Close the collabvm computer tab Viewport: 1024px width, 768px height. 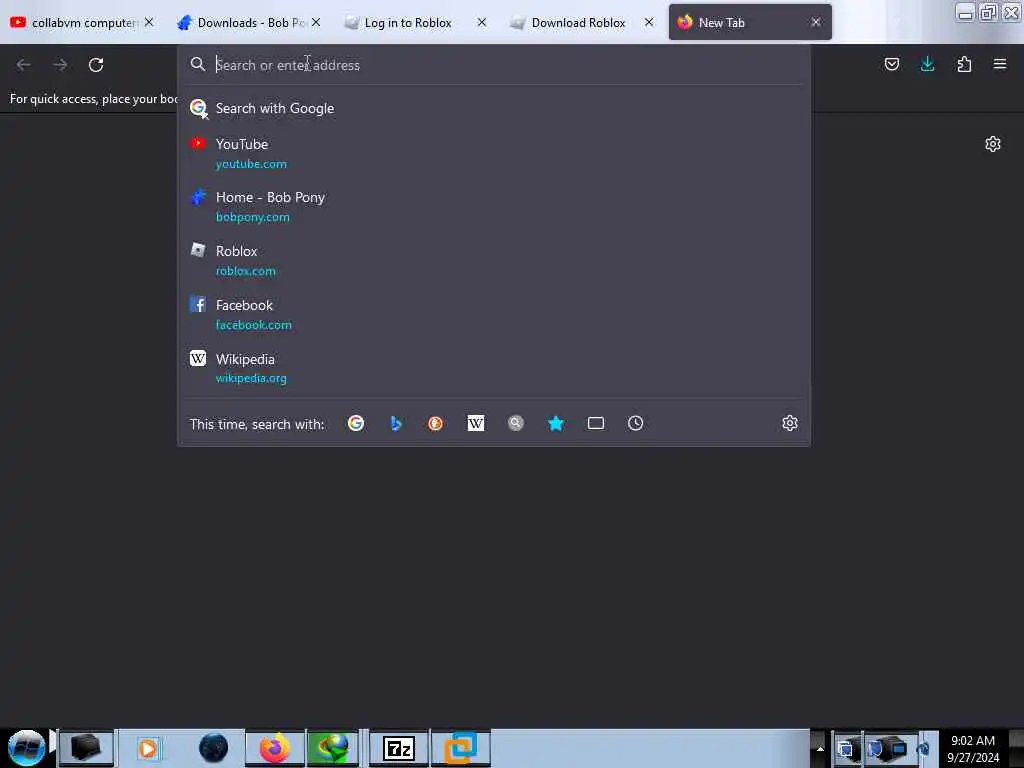click(x=149, y=22)
